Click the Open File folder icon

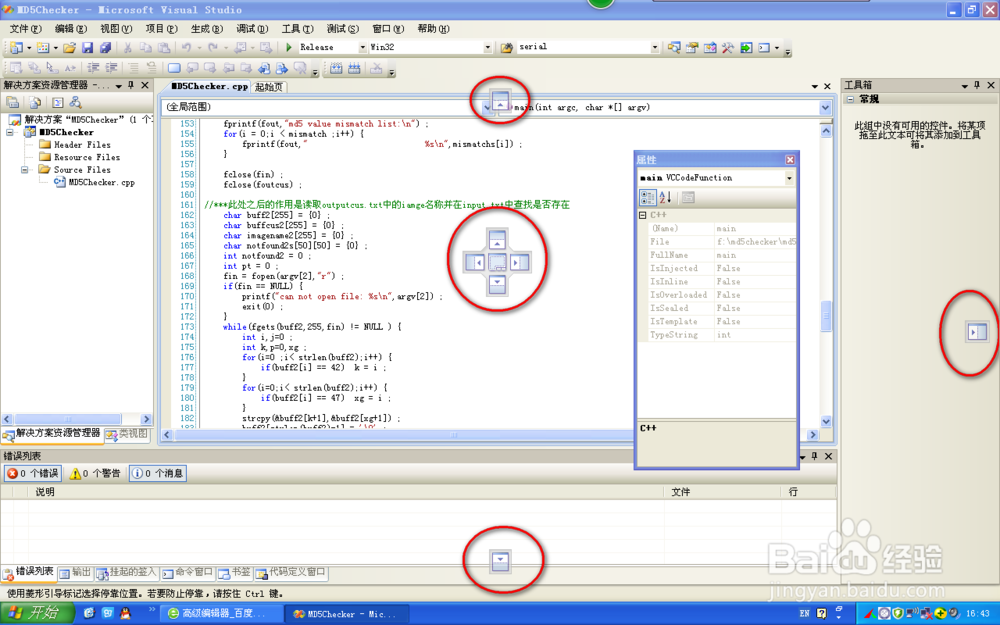[x=70, y=47]
